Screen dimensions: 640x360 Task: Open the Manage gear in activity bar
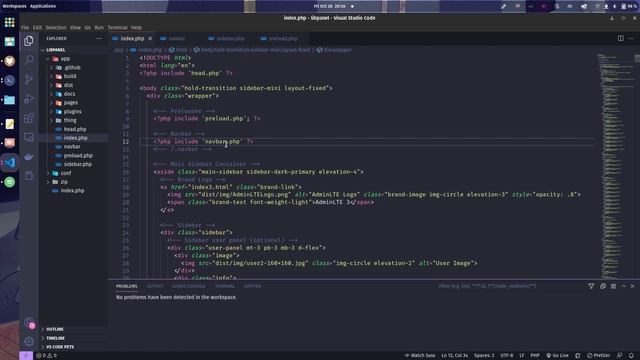coord(29,341)
